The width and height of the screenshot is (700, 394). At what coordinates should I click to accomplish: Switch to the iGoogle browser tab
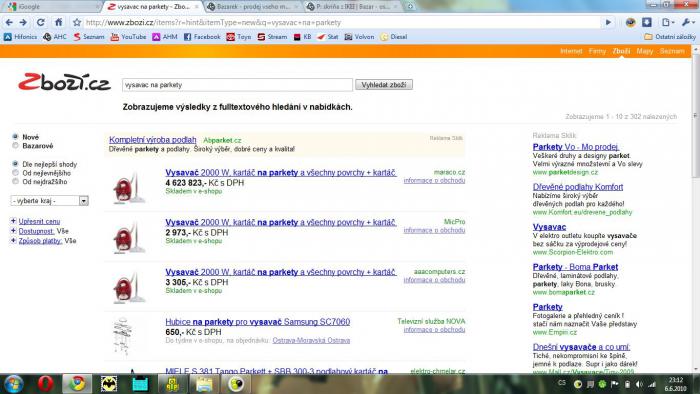pyautogui.click(x=50, y=7)
